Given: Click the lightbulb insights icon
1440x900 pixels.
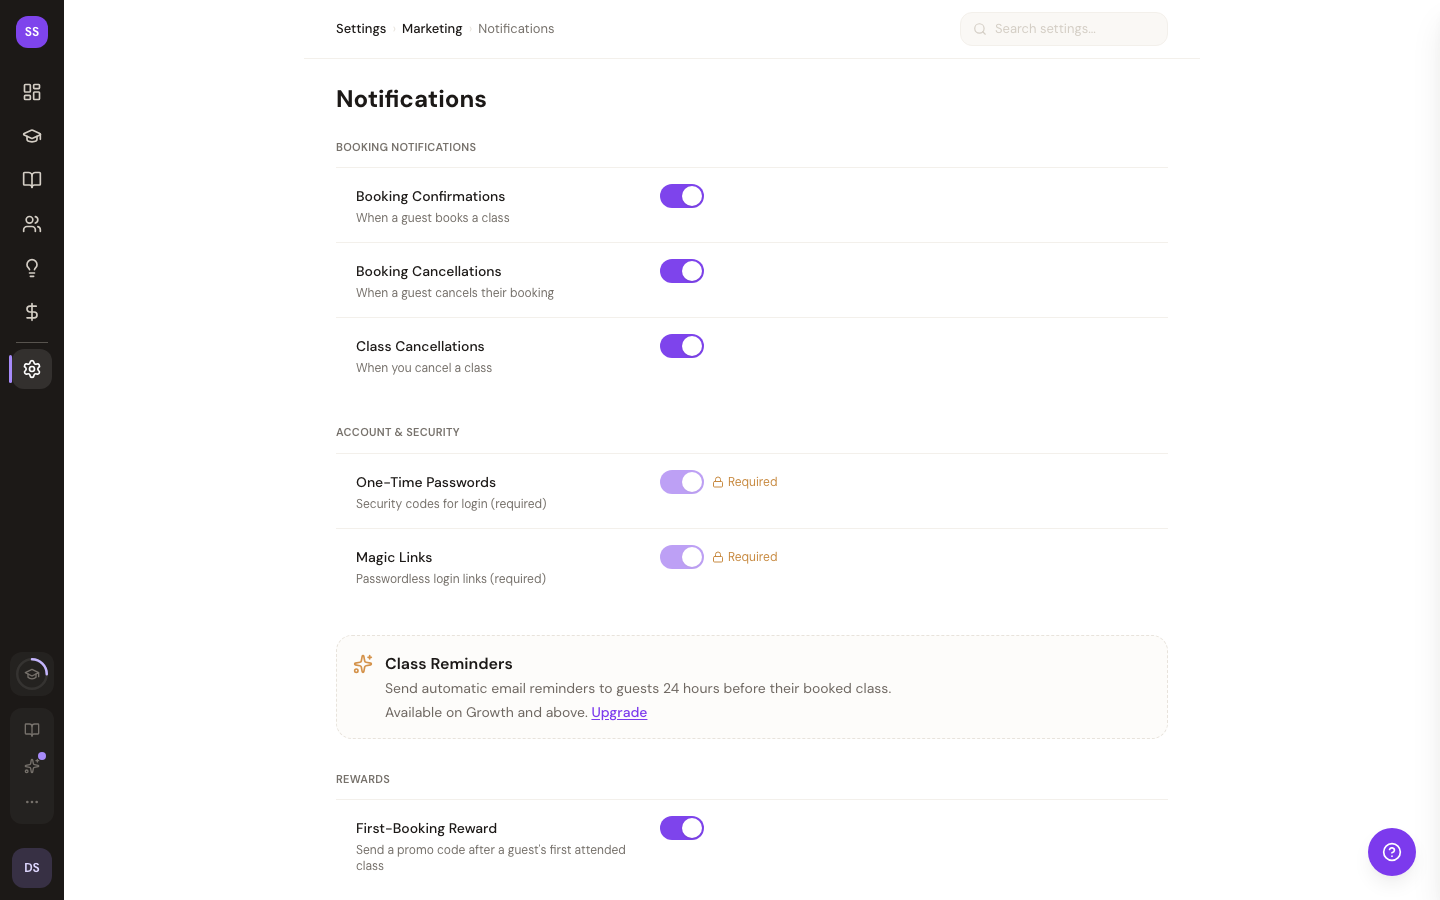Looking at the screenshot, I should point(32,268).
